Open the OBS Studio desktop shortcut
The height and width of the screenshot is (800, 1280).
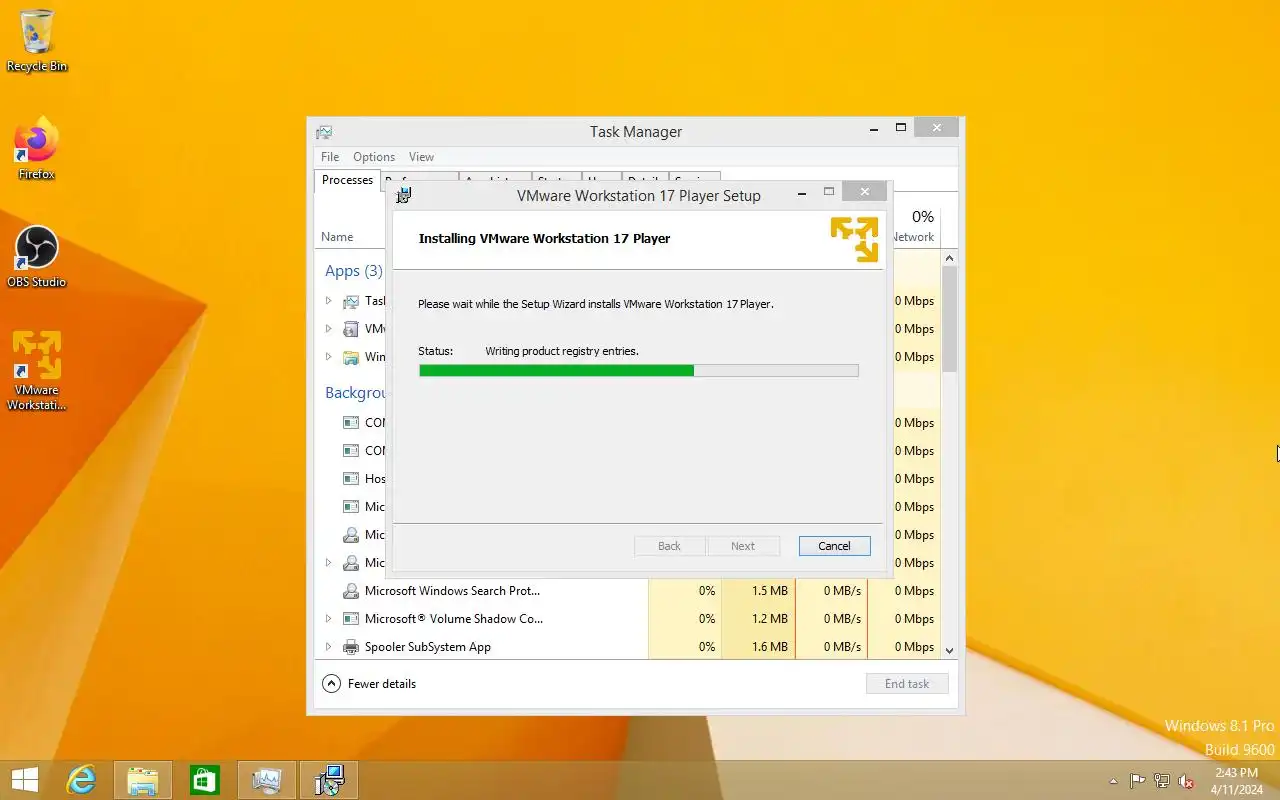[x=37, y=258]
